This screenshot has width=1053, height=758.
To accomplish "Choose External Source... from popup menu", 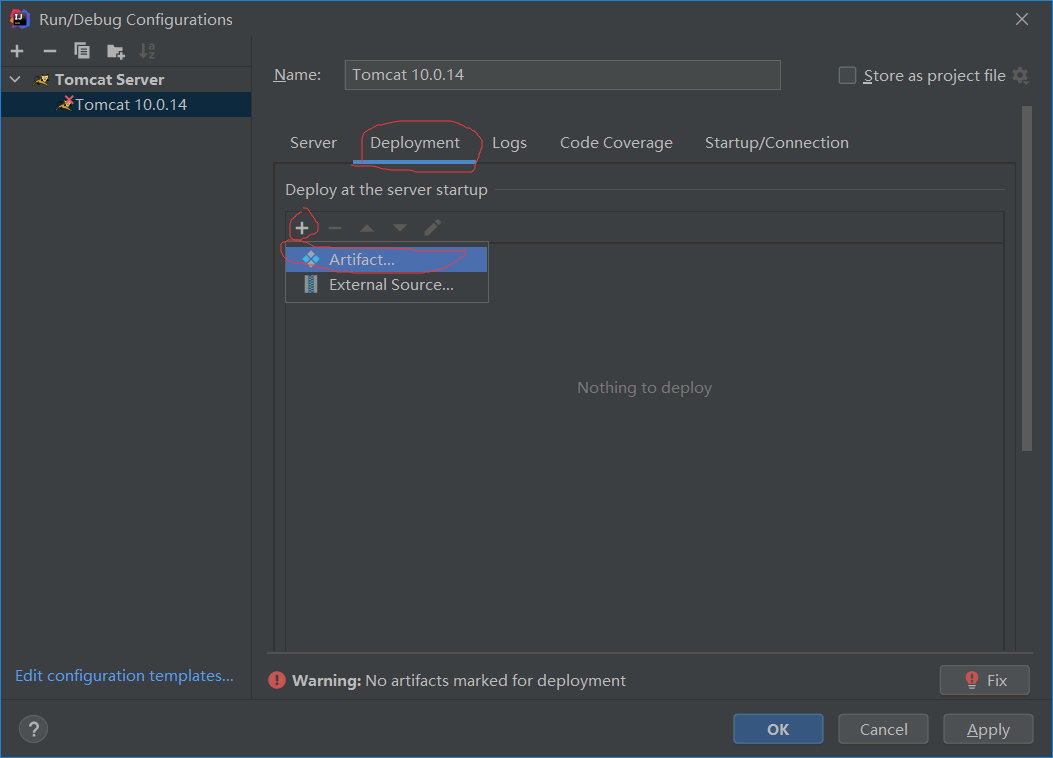I will coord(386,285).
